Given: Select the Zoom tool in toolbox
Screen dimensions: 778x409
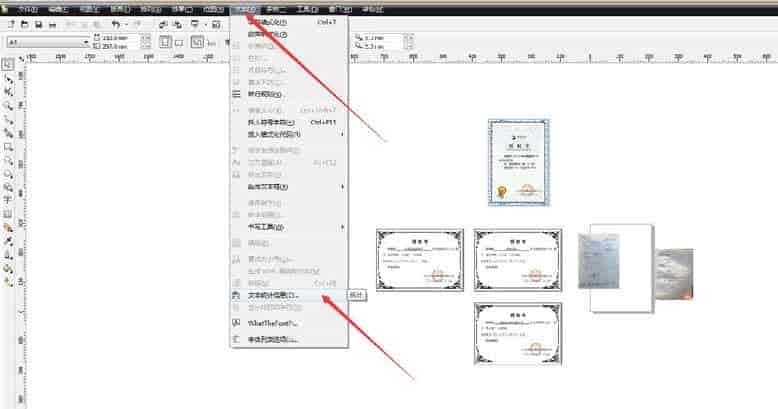Looking at the screenshot, I should [x=8, y=104].
